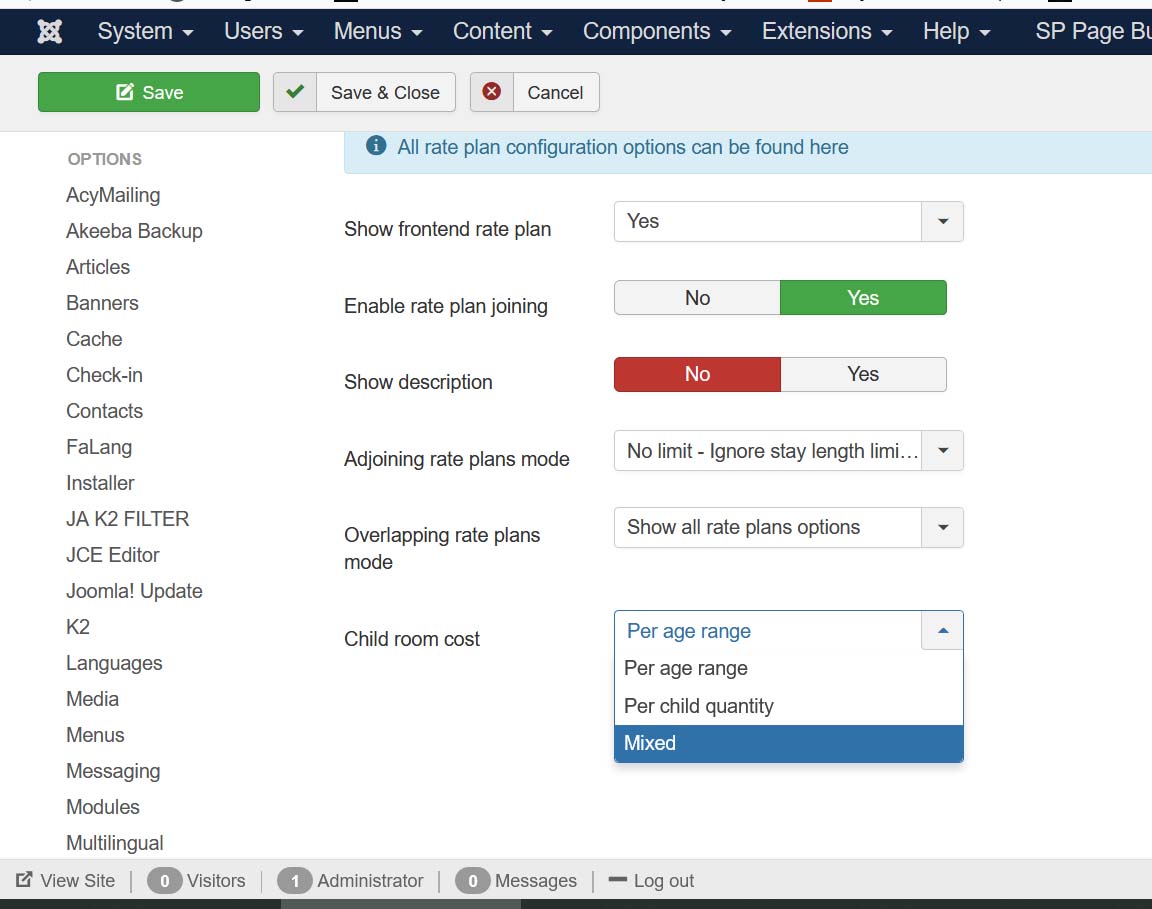Click the Administrator count badge
1152x909 pixels.
pos(295,881)
